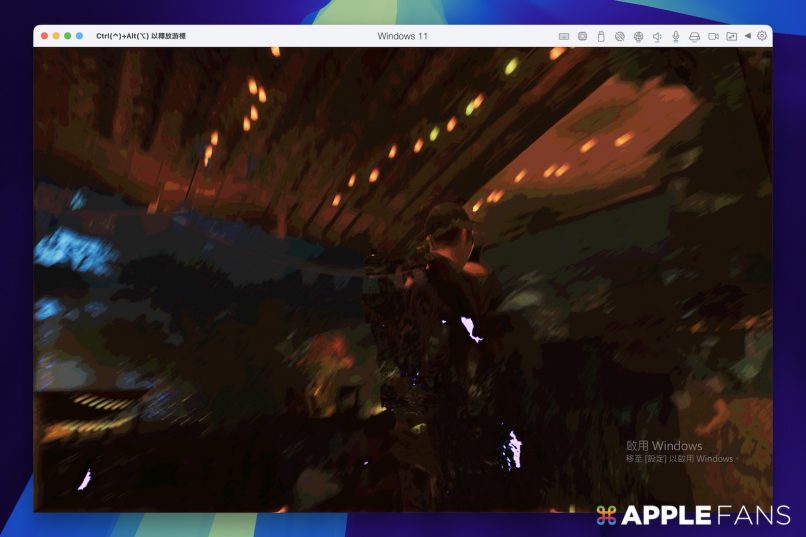
Task: Open the network globe icon
Action: [x=639, y=36]
